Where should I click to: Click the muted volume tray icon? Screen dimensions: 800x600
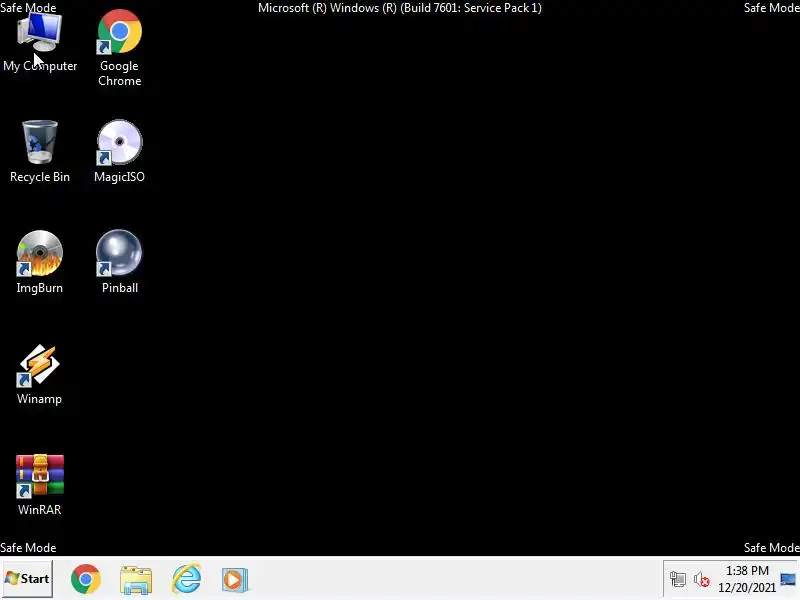tap(702, 580)
